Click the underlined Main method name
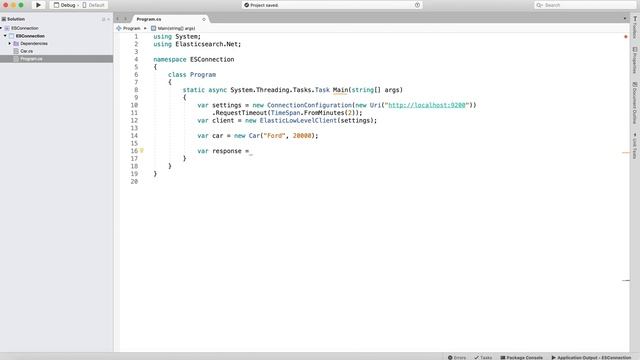640x360 pixels. tap(340, 90)
